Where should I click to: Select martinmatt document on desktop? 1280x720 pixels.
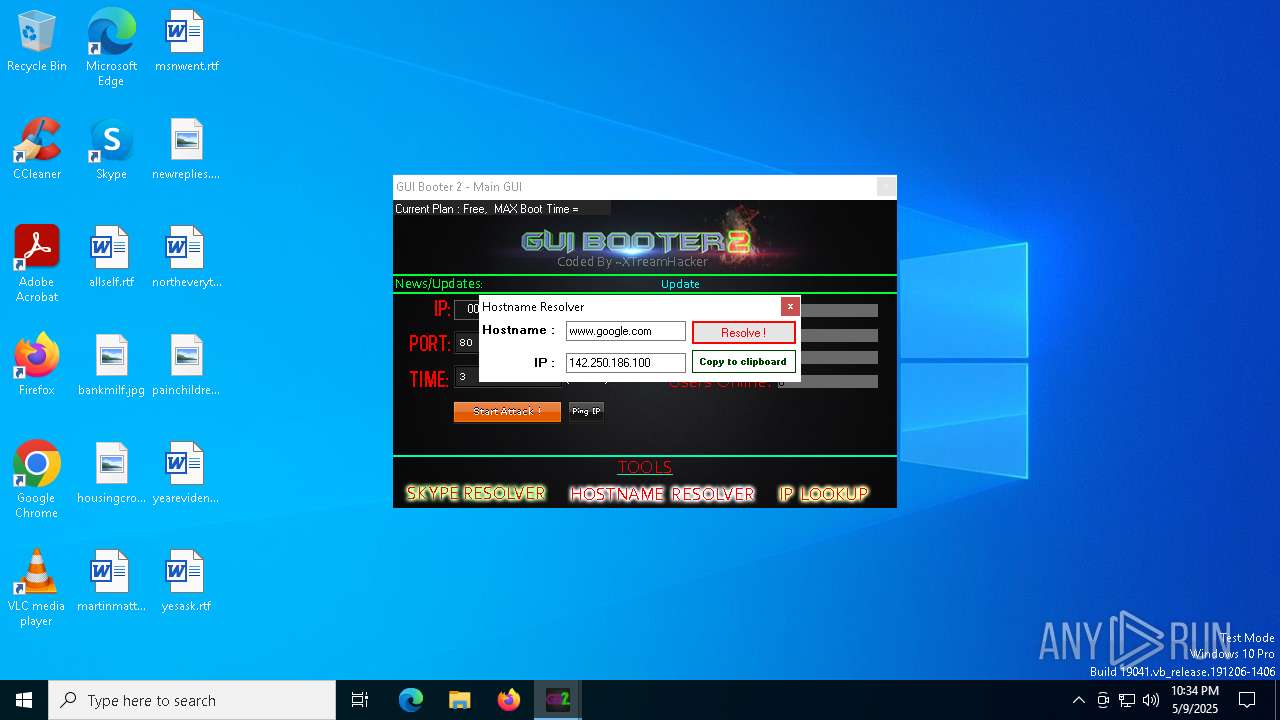click(x=111, y=581)
